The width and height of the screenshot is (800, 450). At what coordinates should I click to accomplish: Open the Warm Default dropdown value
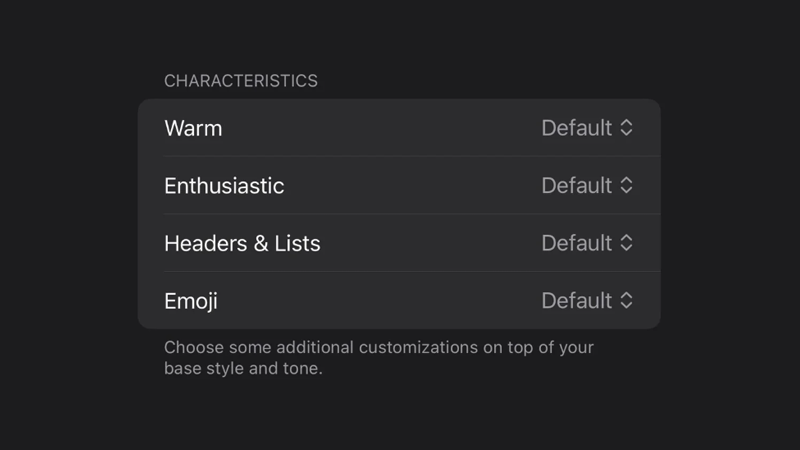[x=577, y=128]
